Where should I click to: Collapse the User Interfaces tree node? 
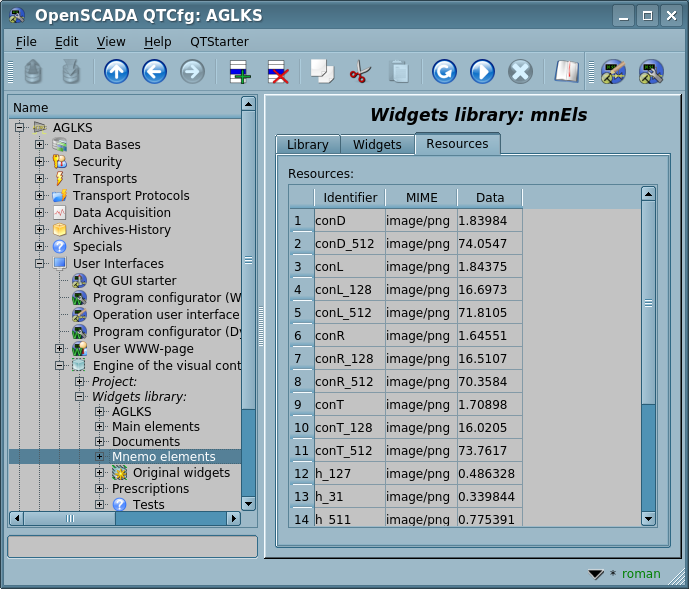[x=40, y=264]
